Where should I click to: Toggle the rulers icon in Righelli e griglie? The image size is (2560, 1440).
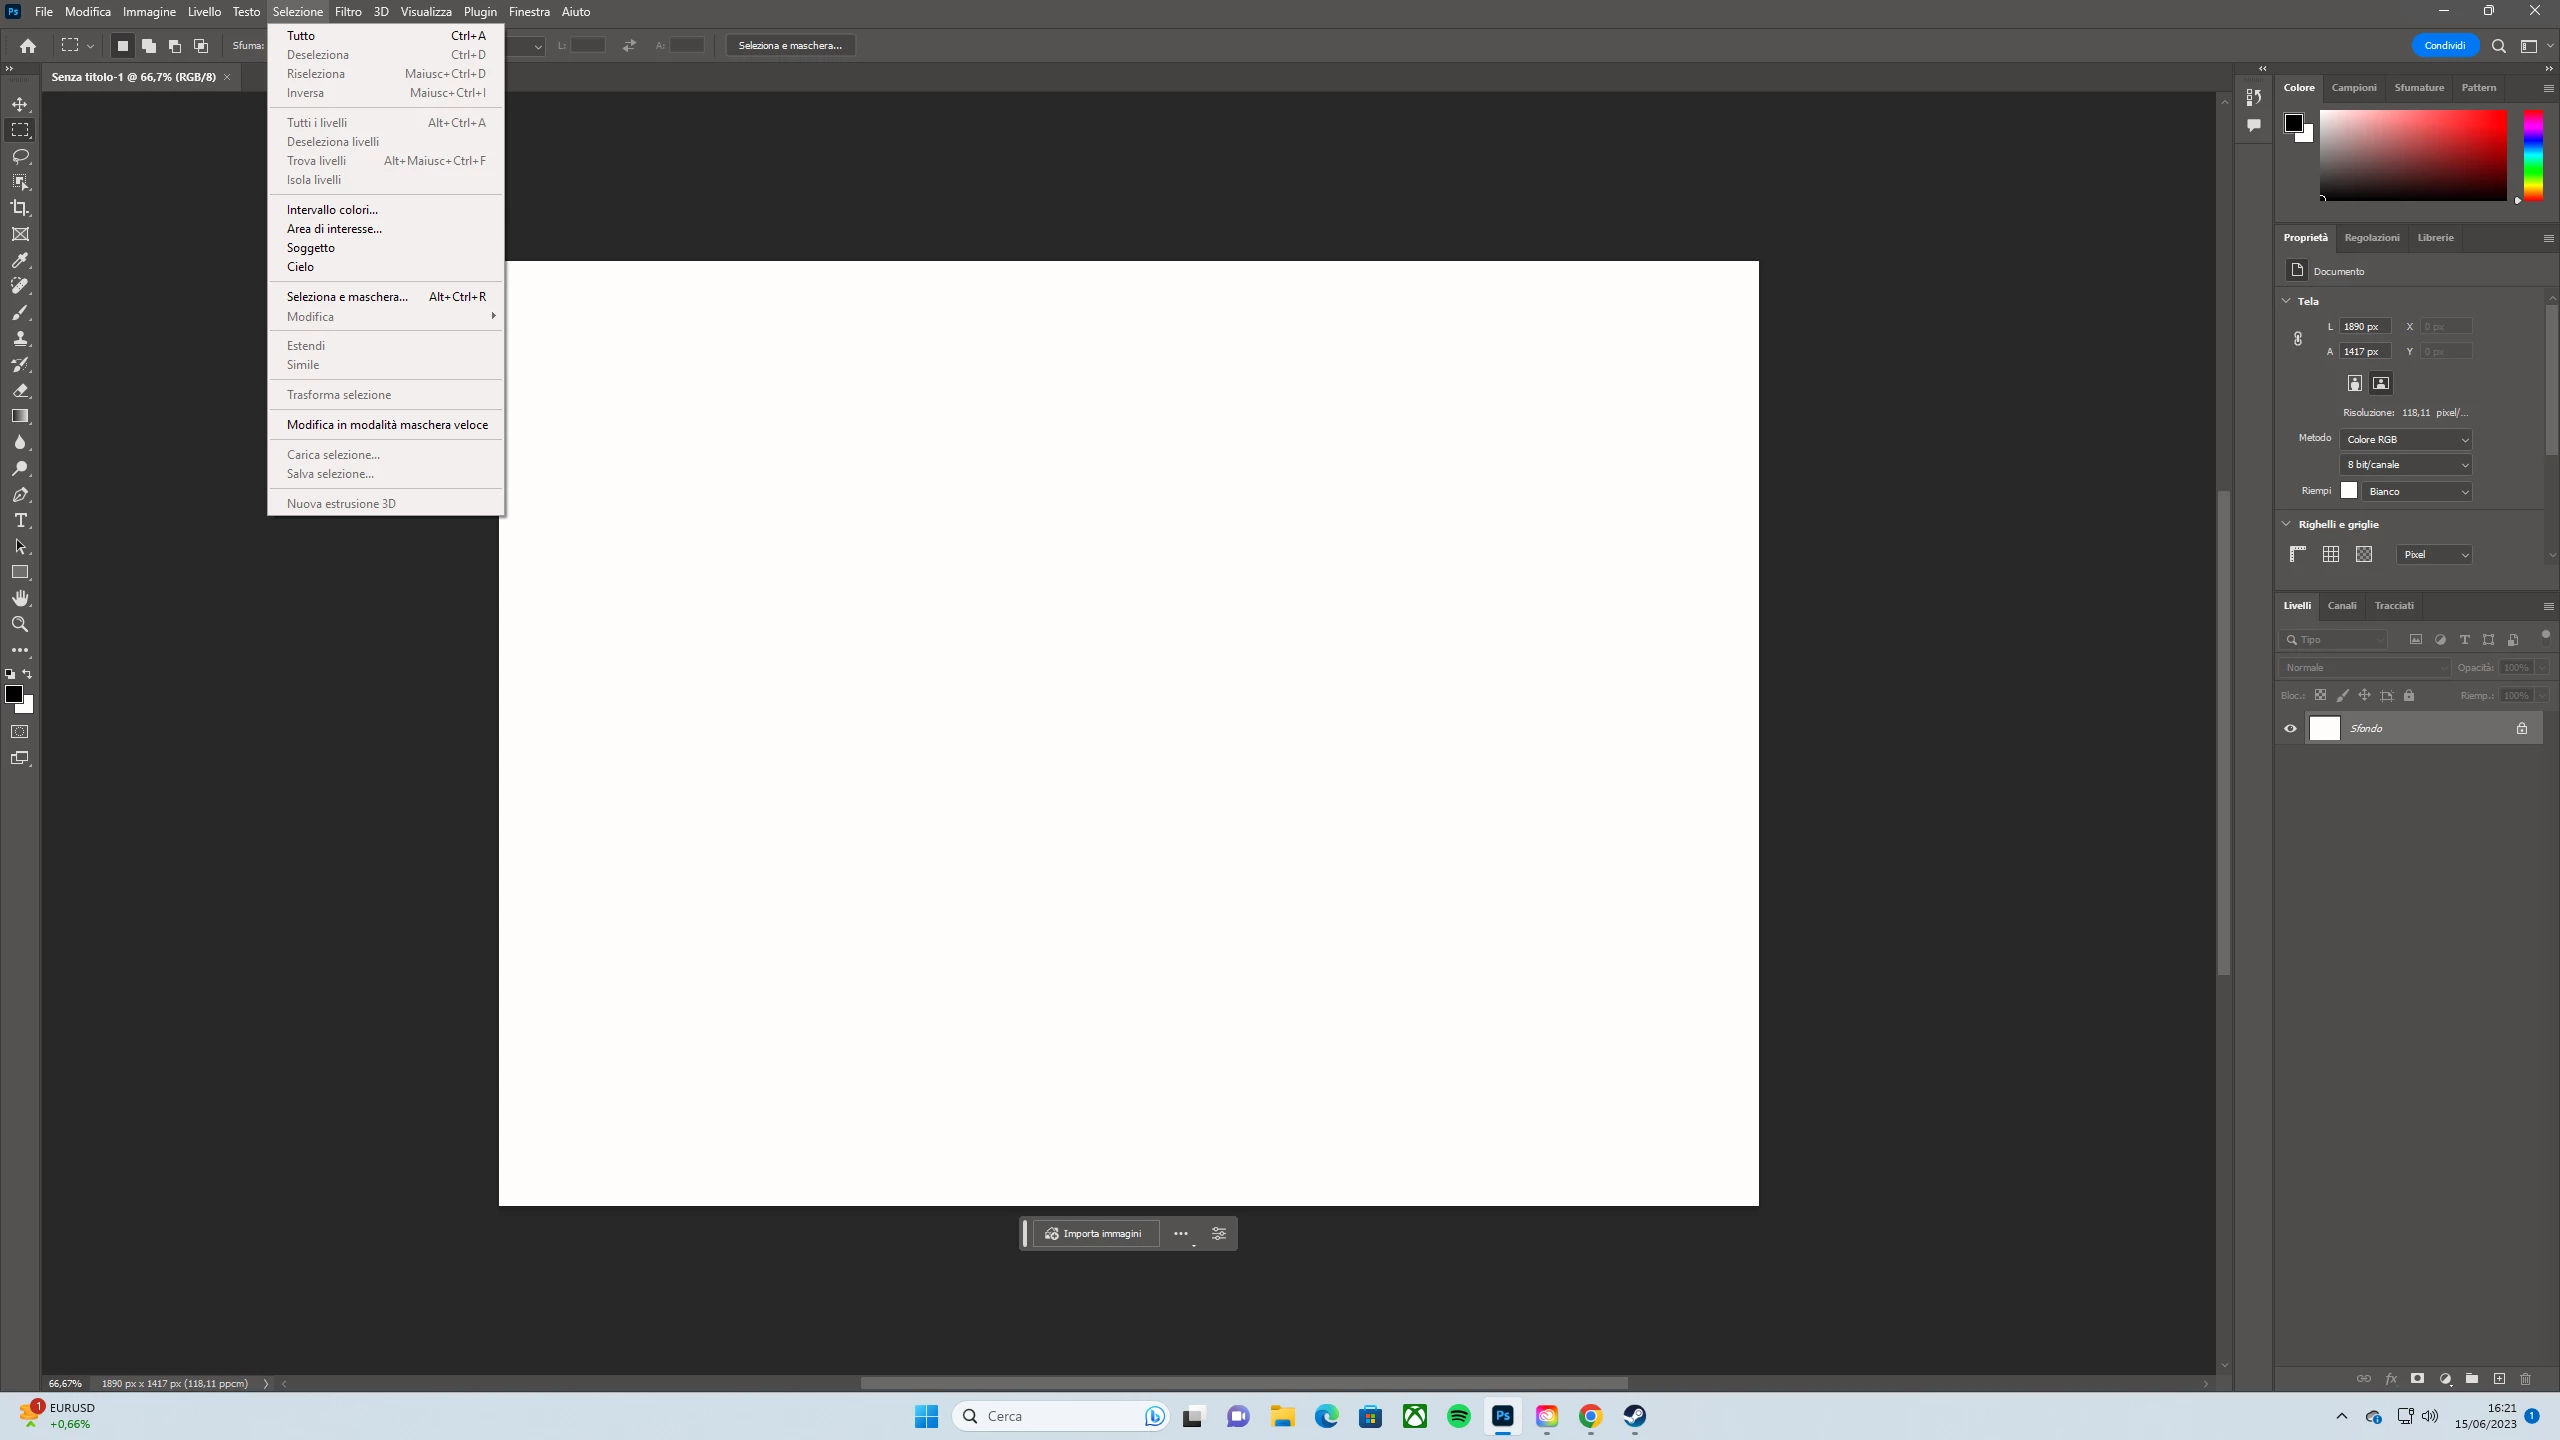pyautogui.click(x=2298, y=554)
